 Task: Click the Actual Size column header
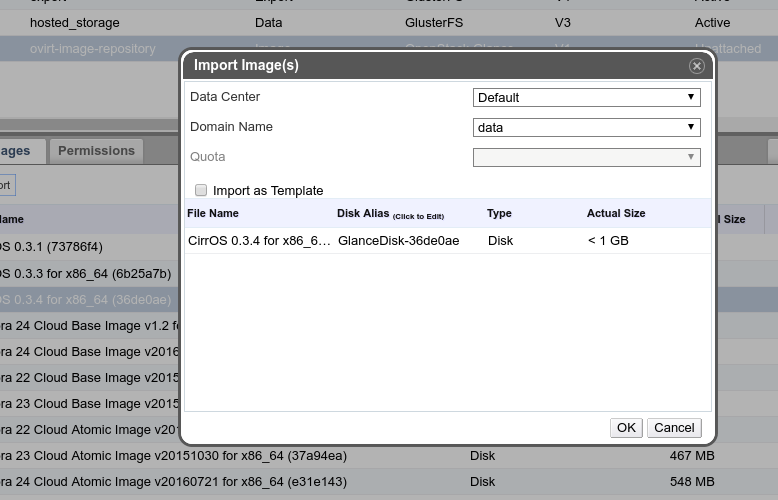(615, 213)
